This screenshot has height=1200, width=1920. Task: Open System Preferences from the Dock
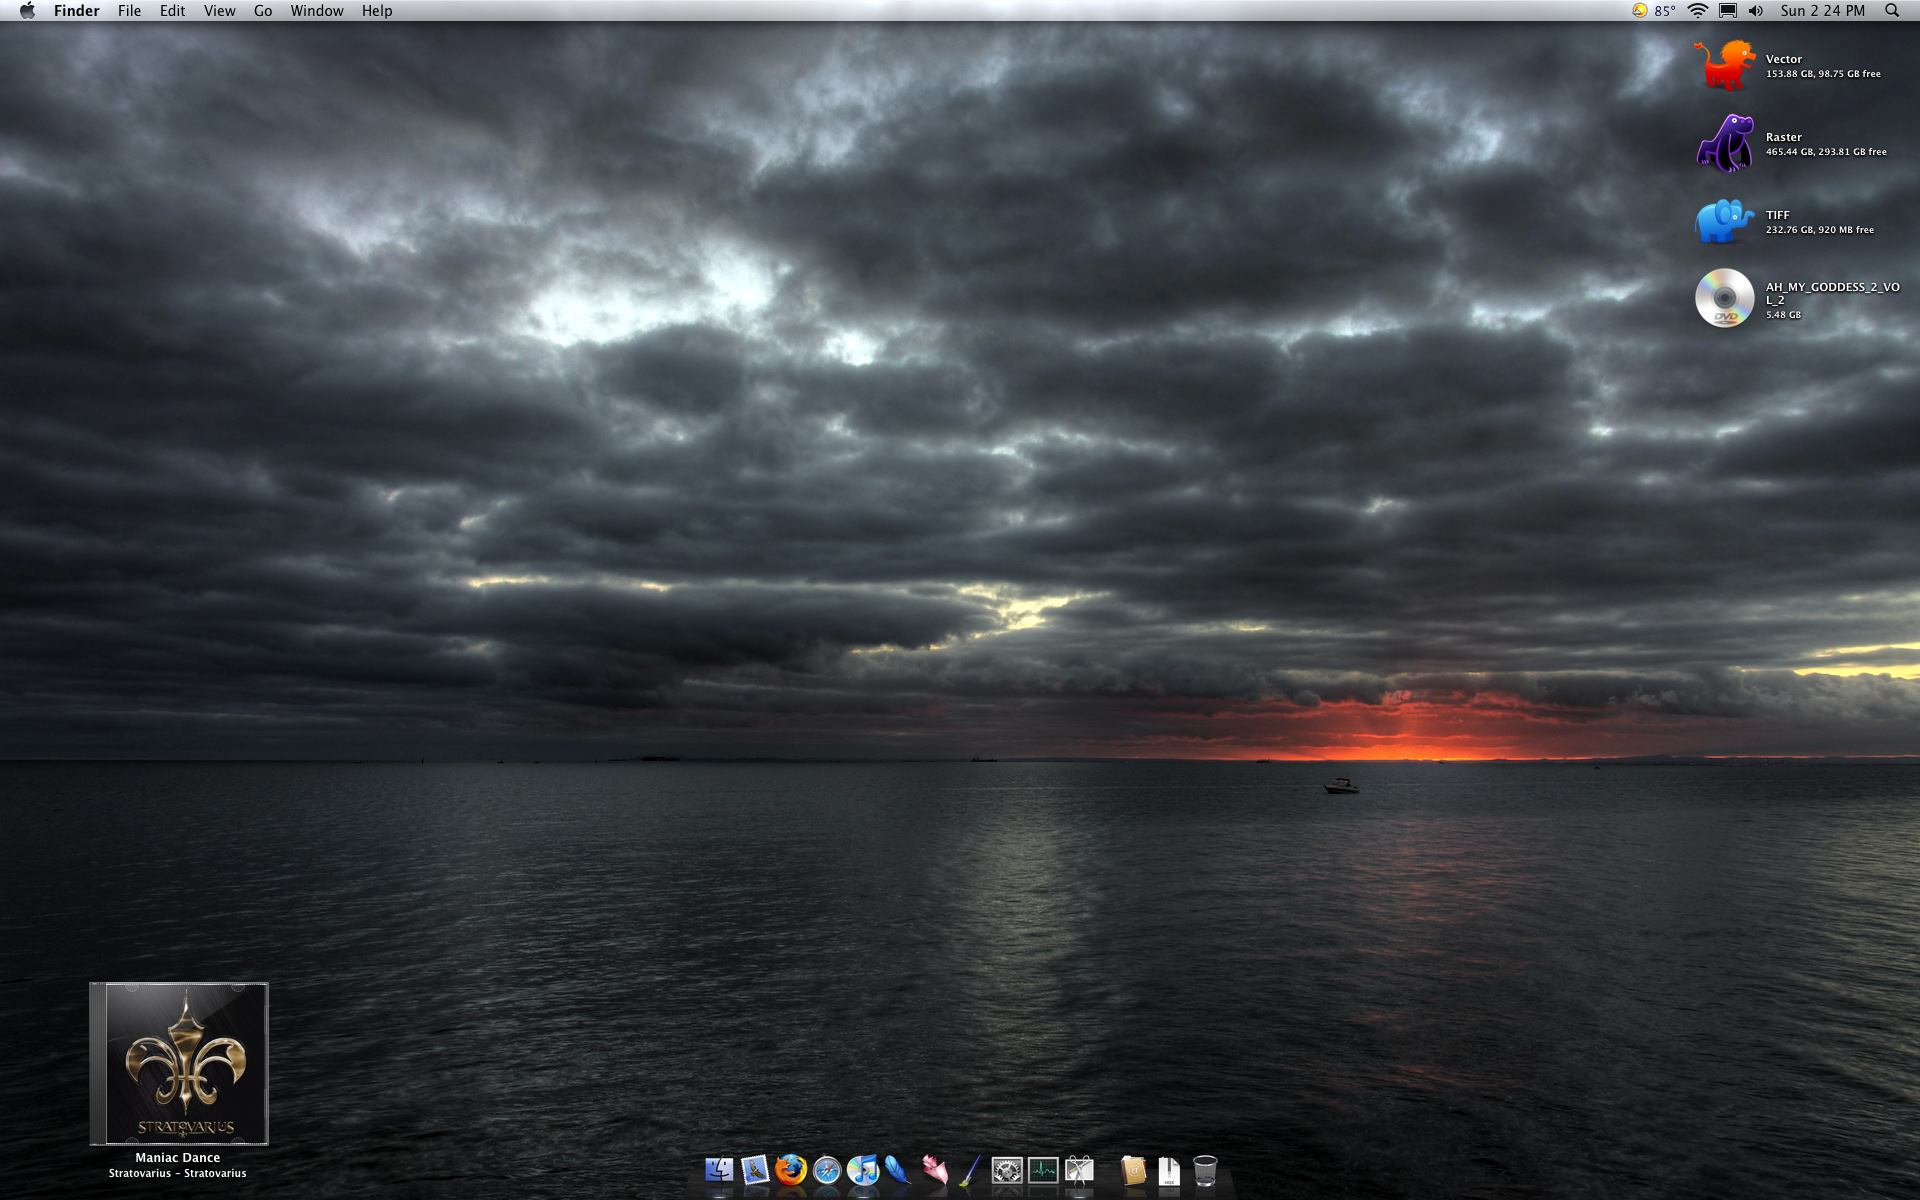1006,1170
